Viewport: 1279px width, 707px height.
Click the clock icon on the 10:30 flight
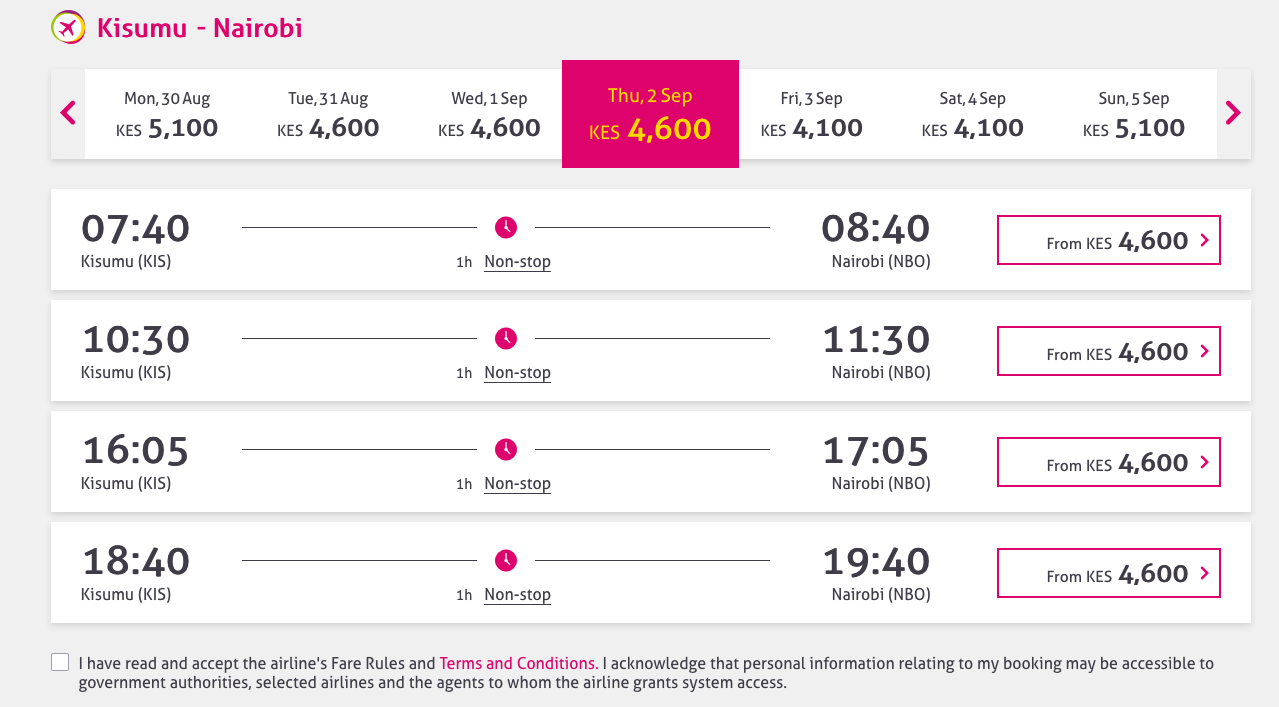click(505, 339)
